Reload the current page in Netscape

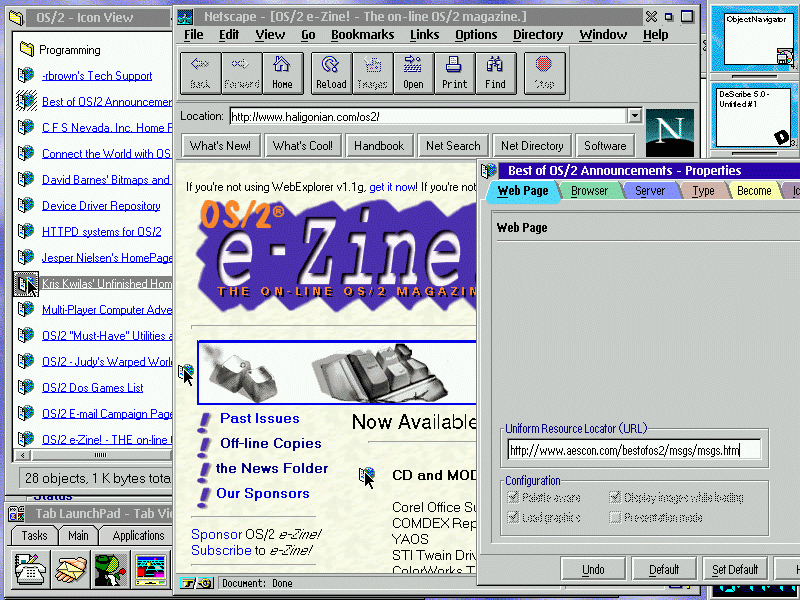[x=331, y=73]
